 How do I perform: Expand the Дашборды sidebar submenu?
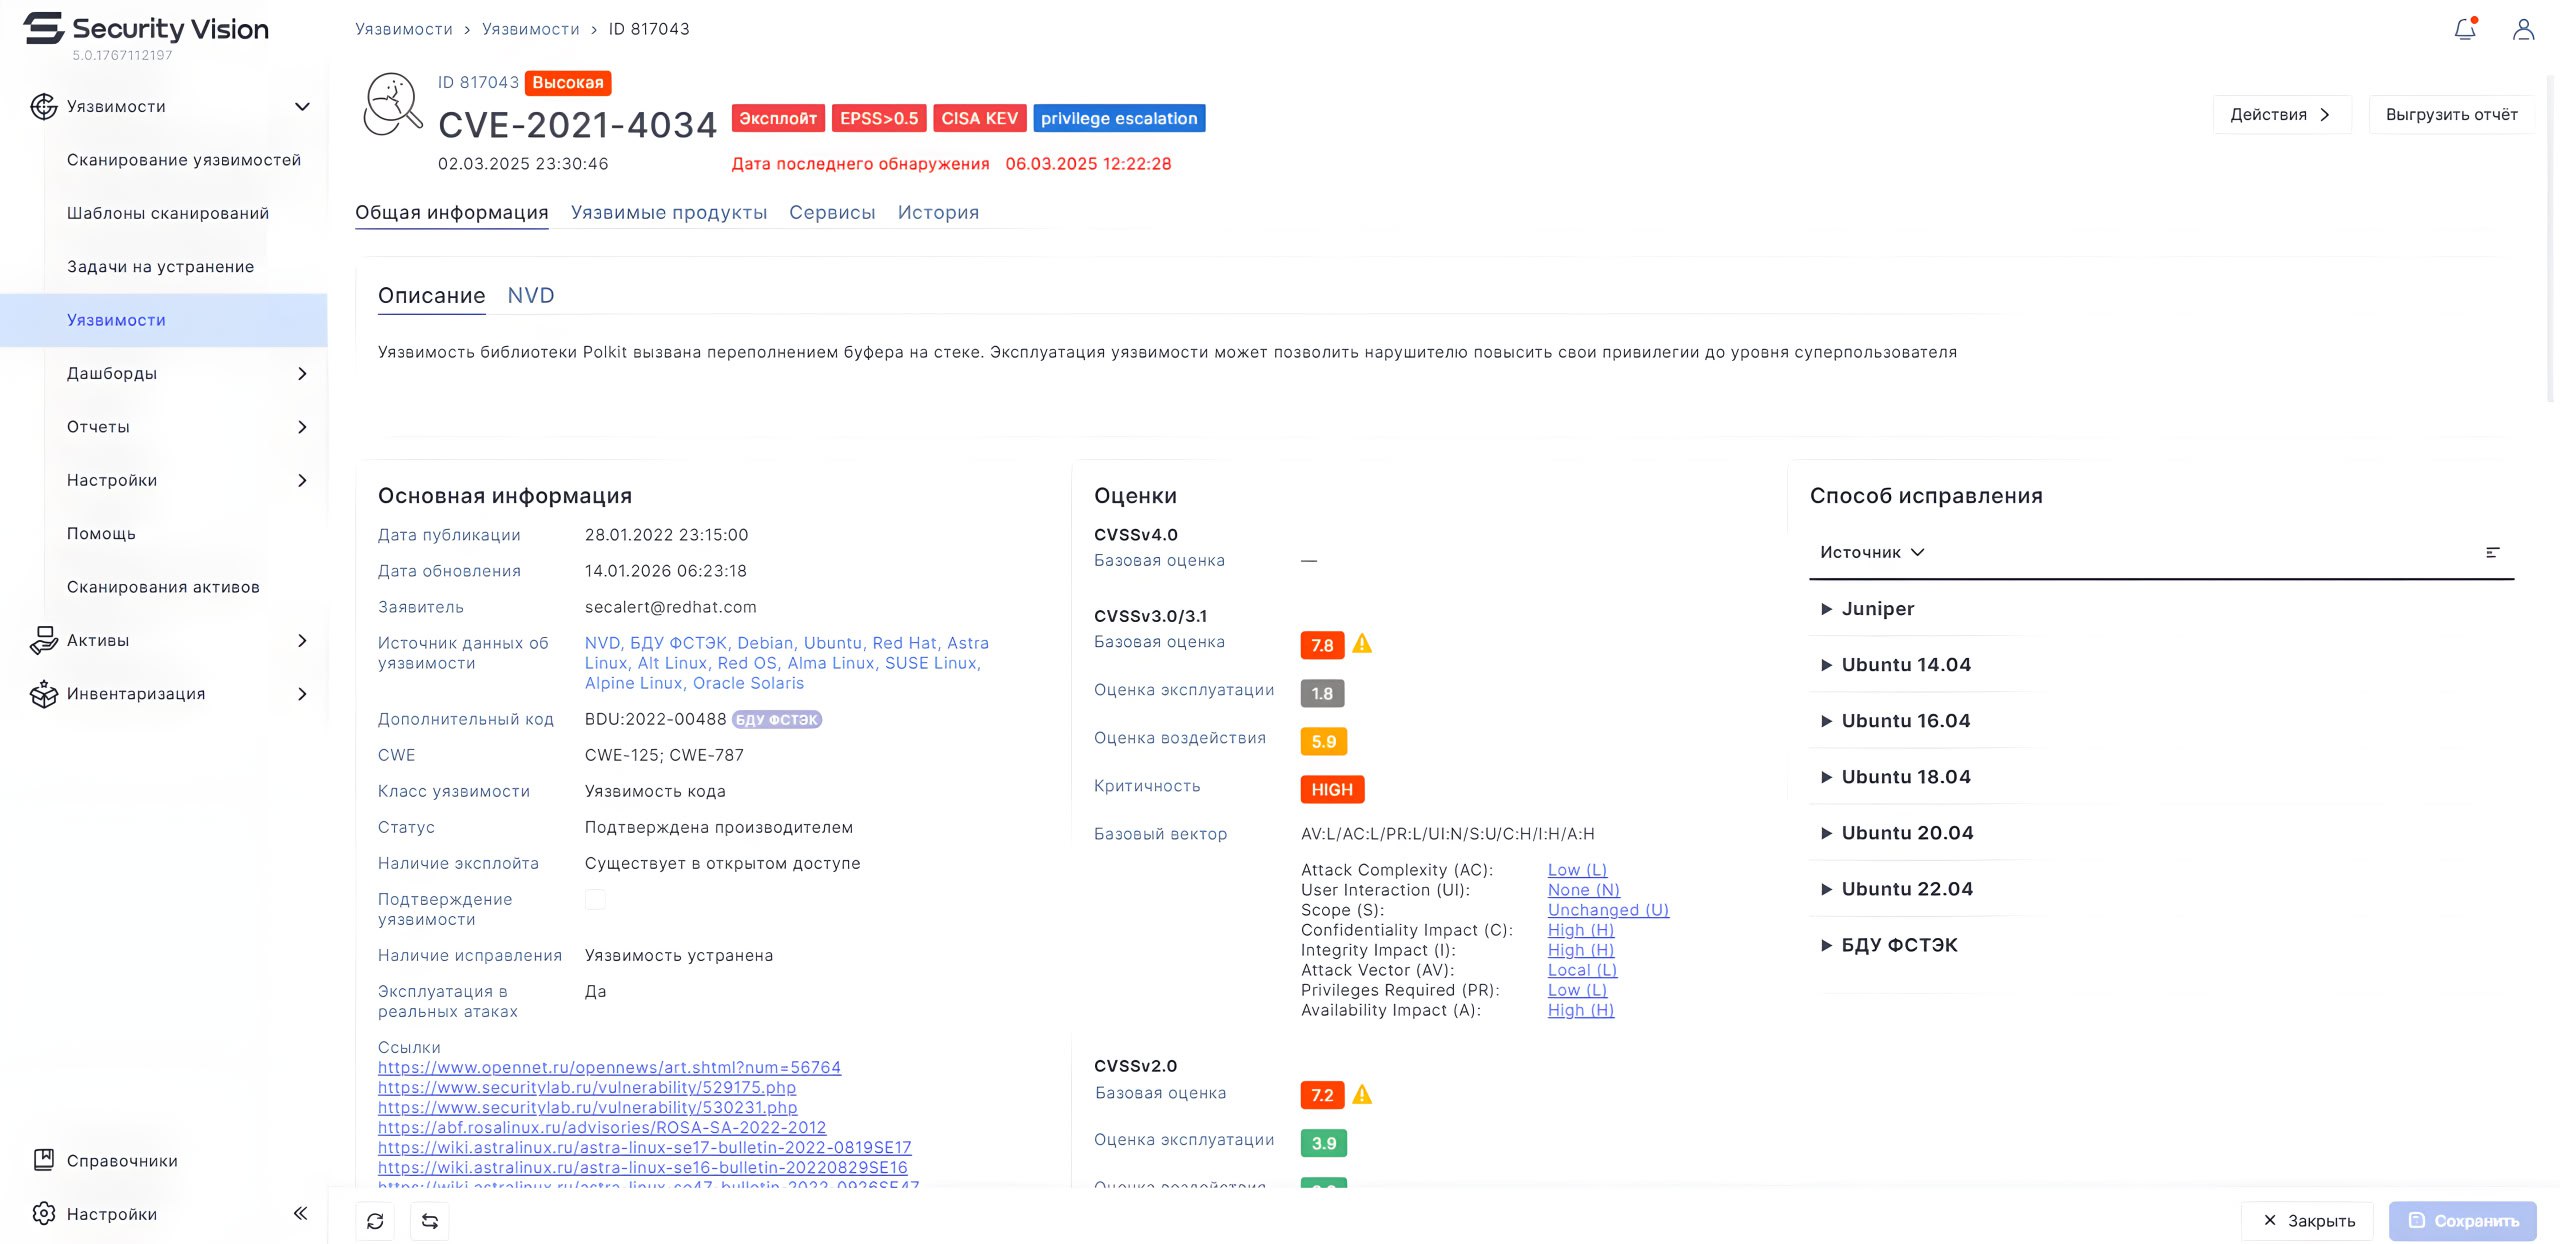(x=302, y=373)
